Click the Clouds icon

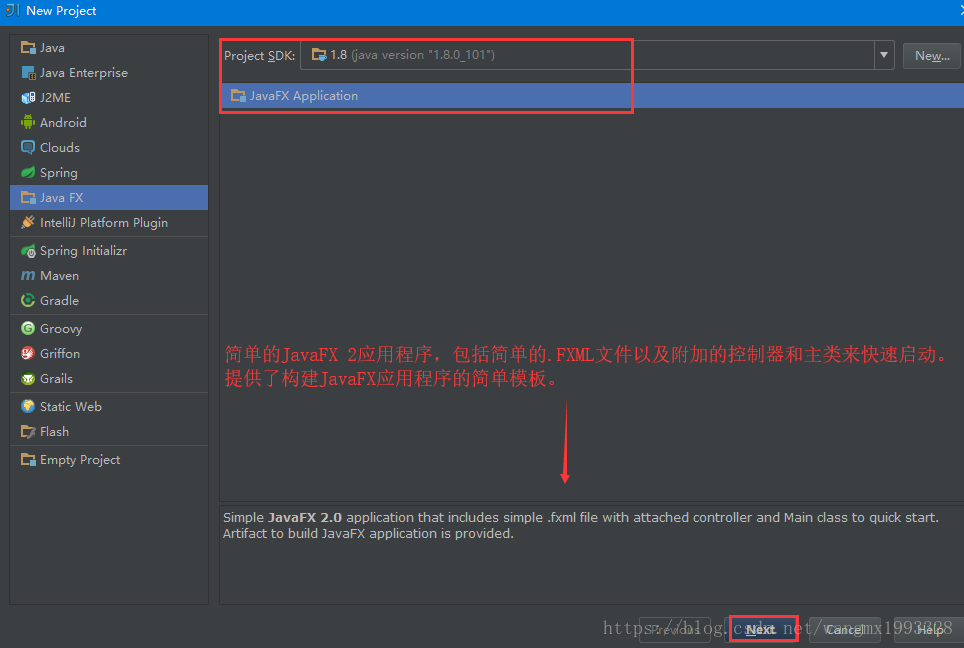click(28, 148)
